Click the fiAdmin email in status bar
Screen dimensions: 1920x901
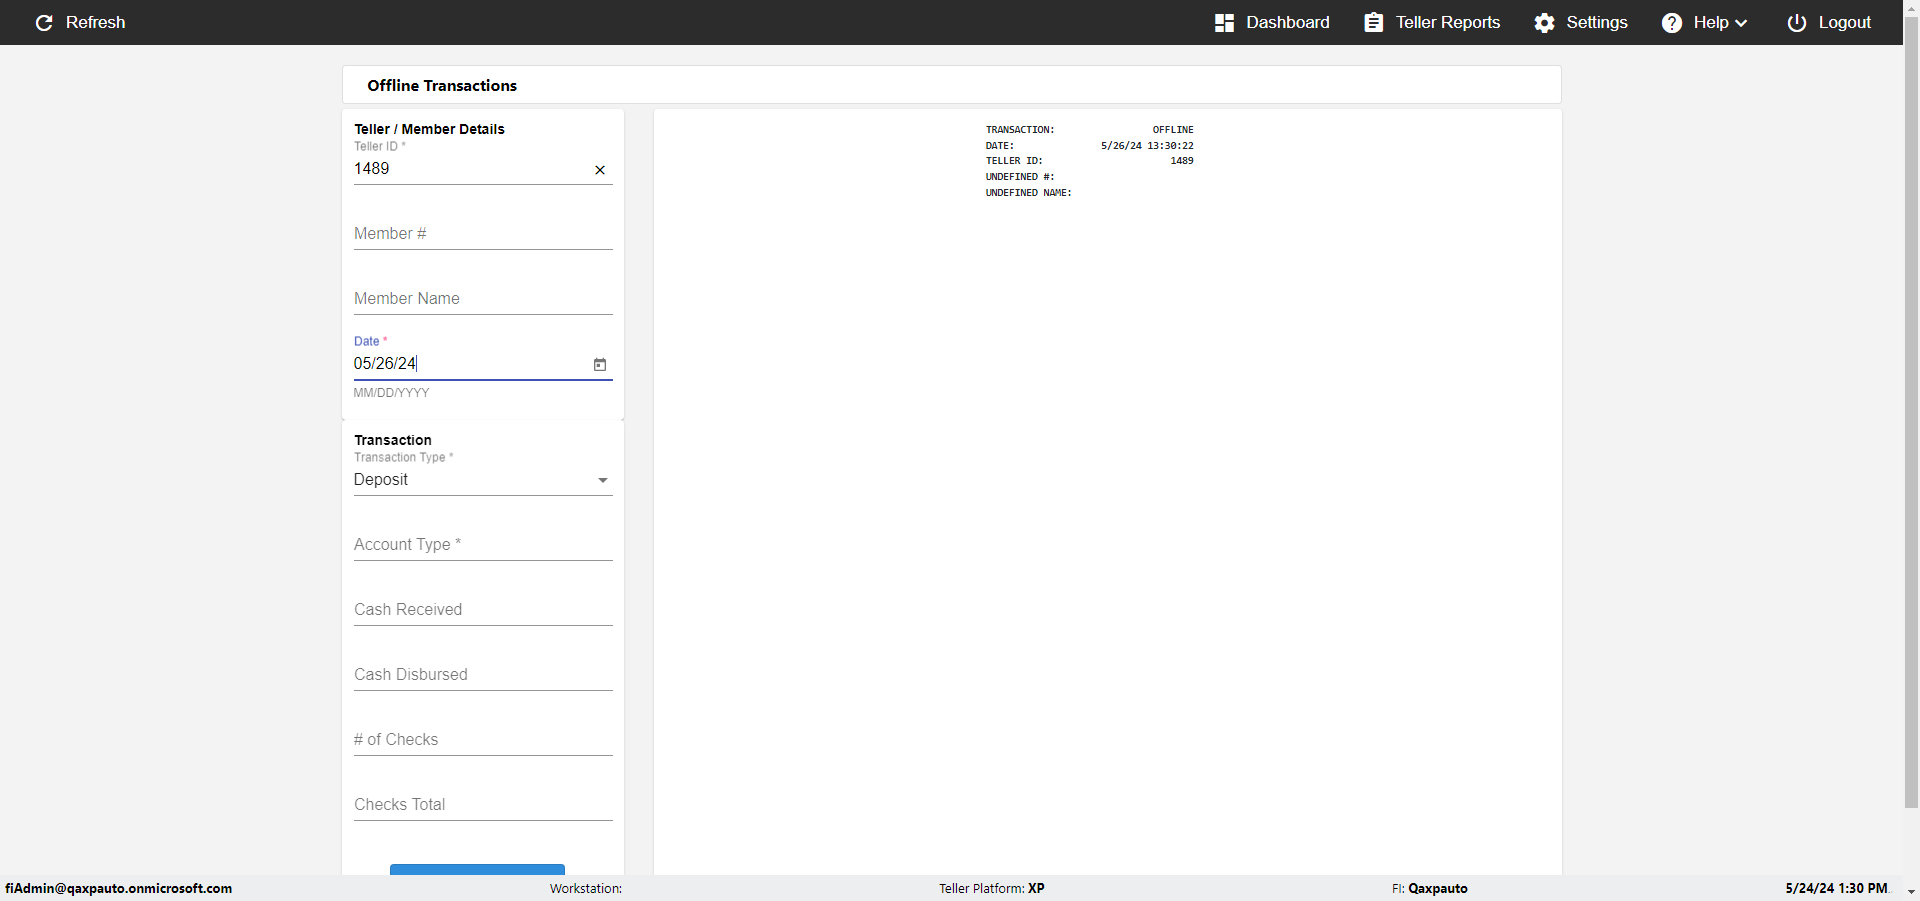coord(119,889)
